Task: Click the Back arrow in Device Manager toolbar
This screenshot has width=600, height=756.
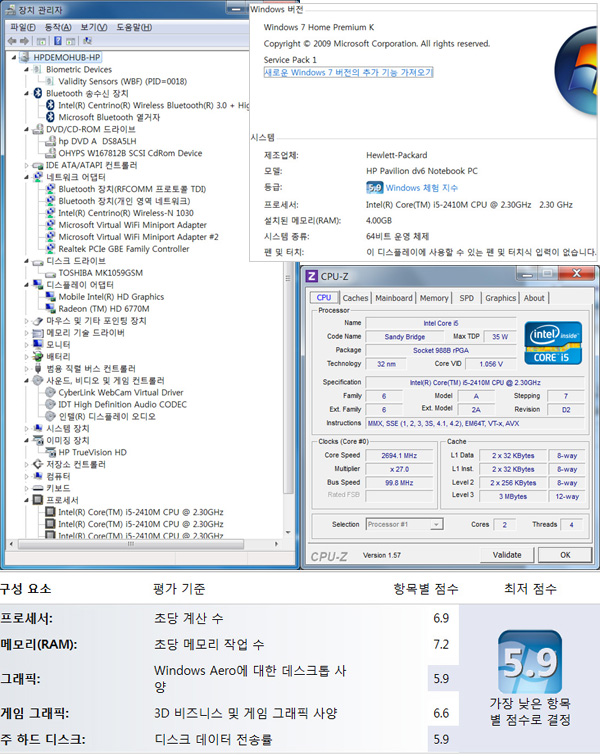Action: [12, 41]
